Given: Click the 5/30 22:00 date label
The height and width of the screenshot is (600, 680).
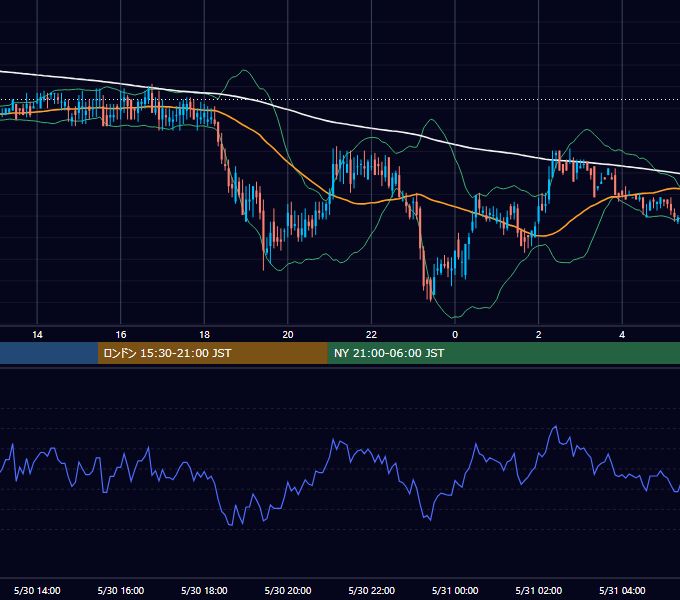Looking at the screenshot, I should [372, 590].
